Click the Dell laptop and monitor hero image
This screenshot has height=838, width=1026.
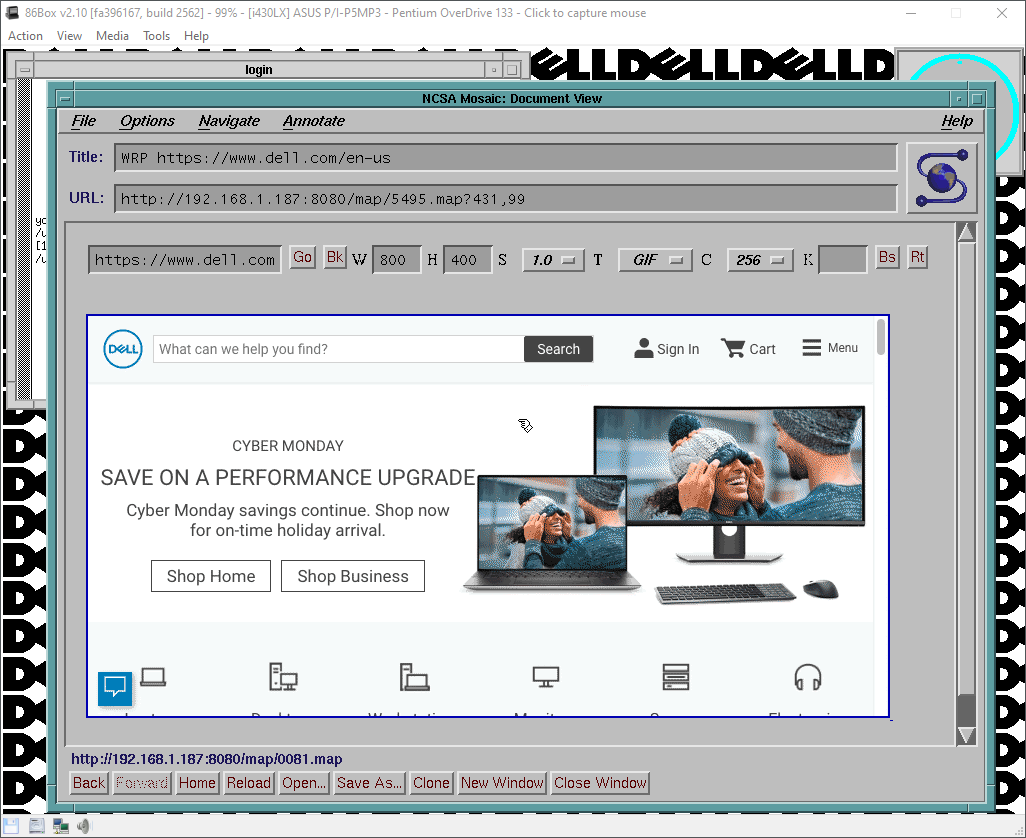(x=664, y=504)
